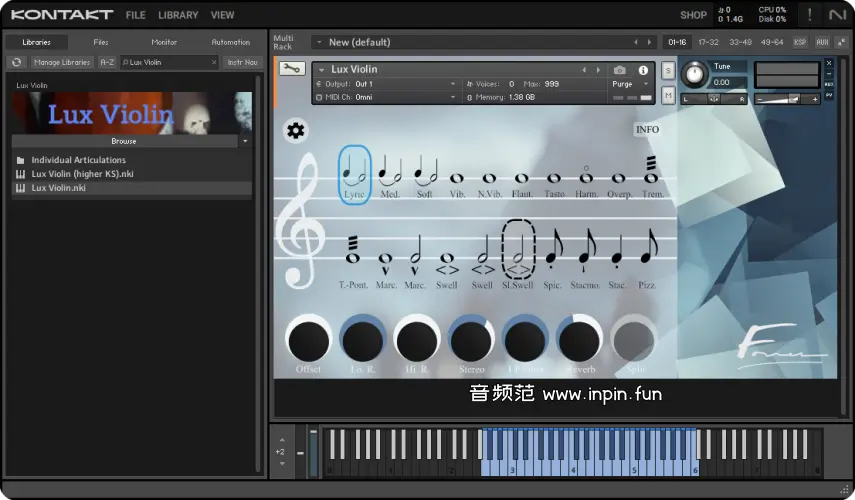Pick the Spic. articulation note

point(552,254)
